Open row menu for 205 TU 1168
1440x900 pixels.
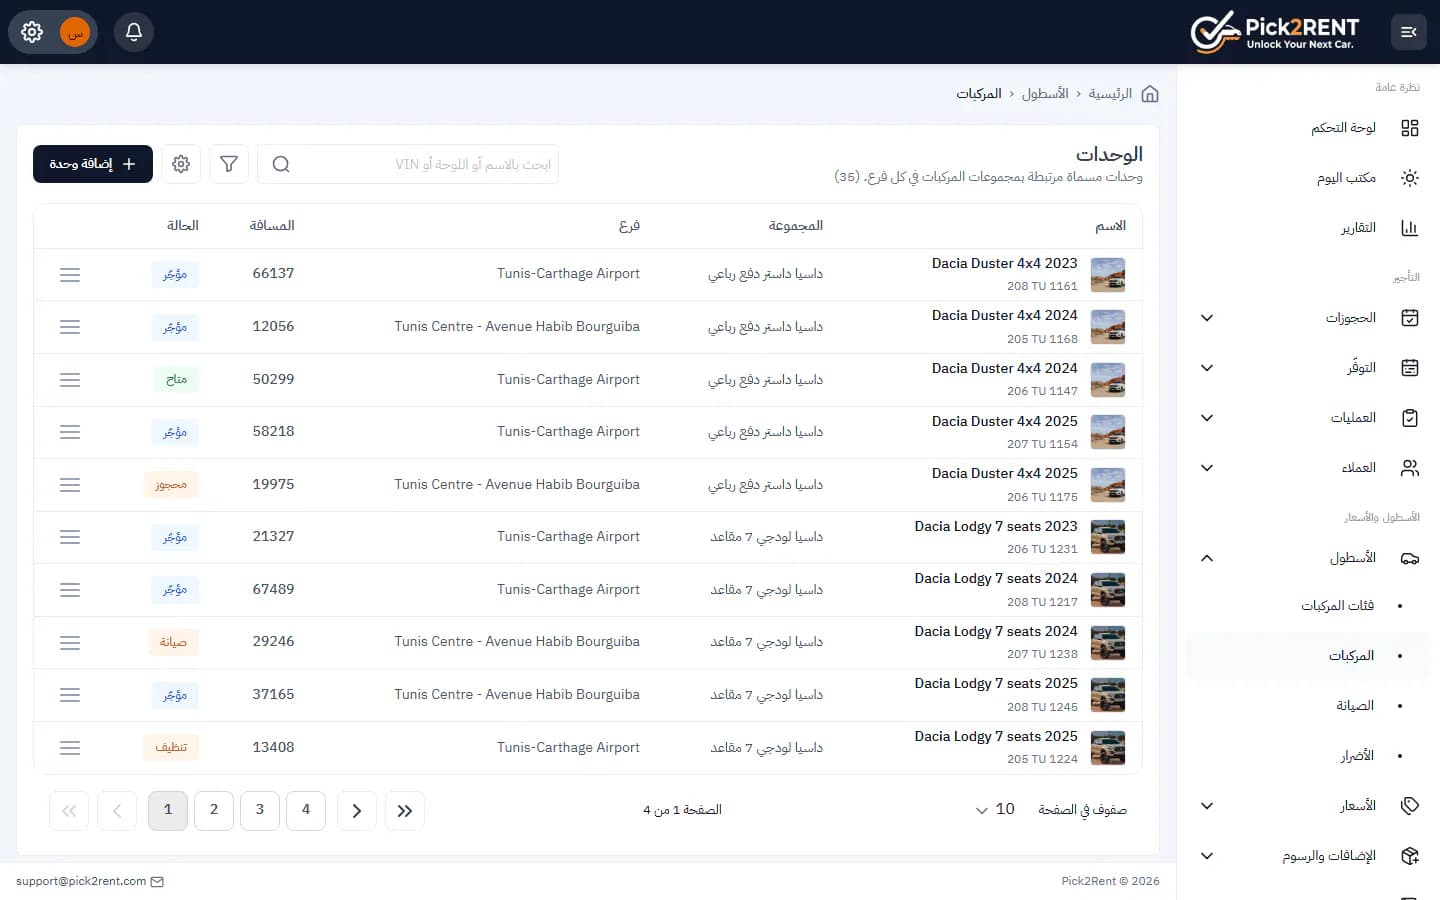[70, 327]
